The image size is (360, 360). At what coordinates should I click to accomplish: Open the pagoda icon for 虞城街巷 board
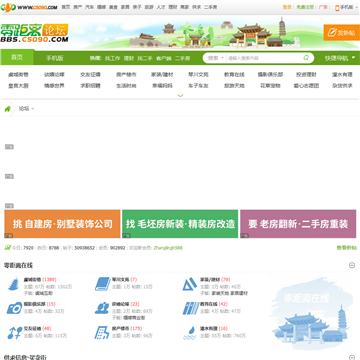[14, 285]
